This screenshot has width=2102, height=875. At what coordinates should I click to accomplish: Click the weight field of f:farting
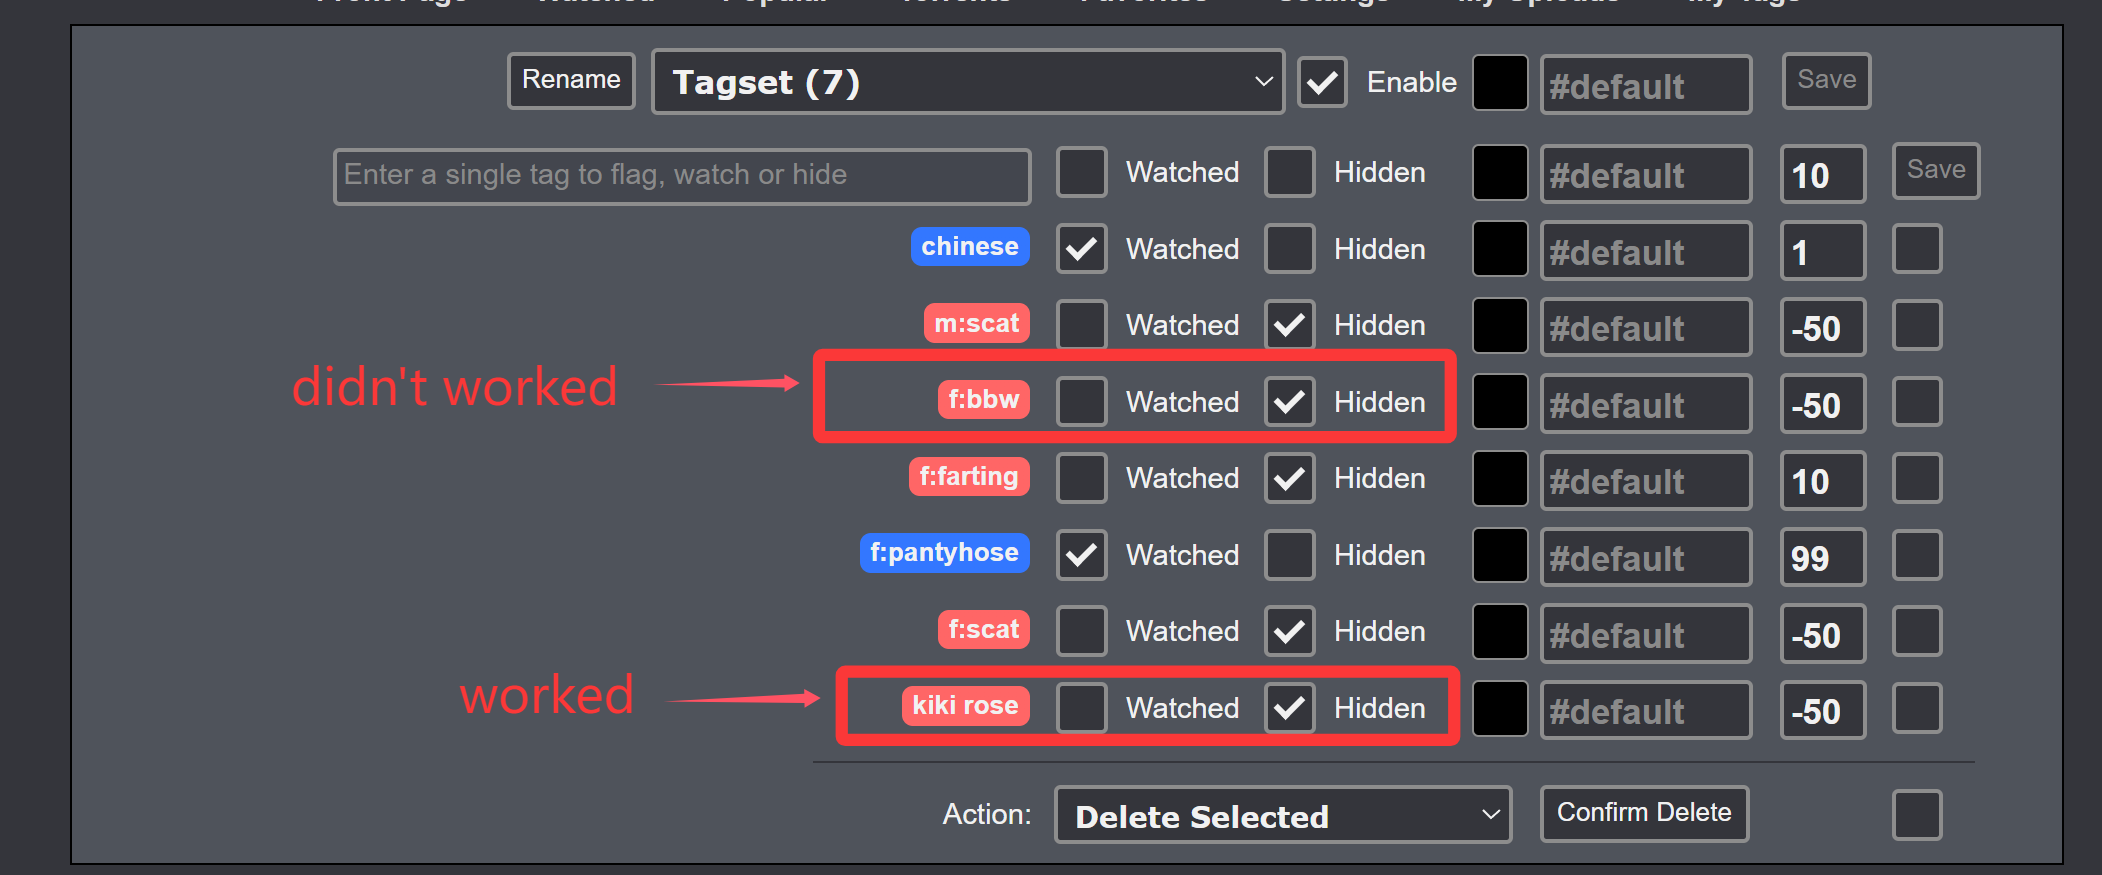pos(1822,482)
